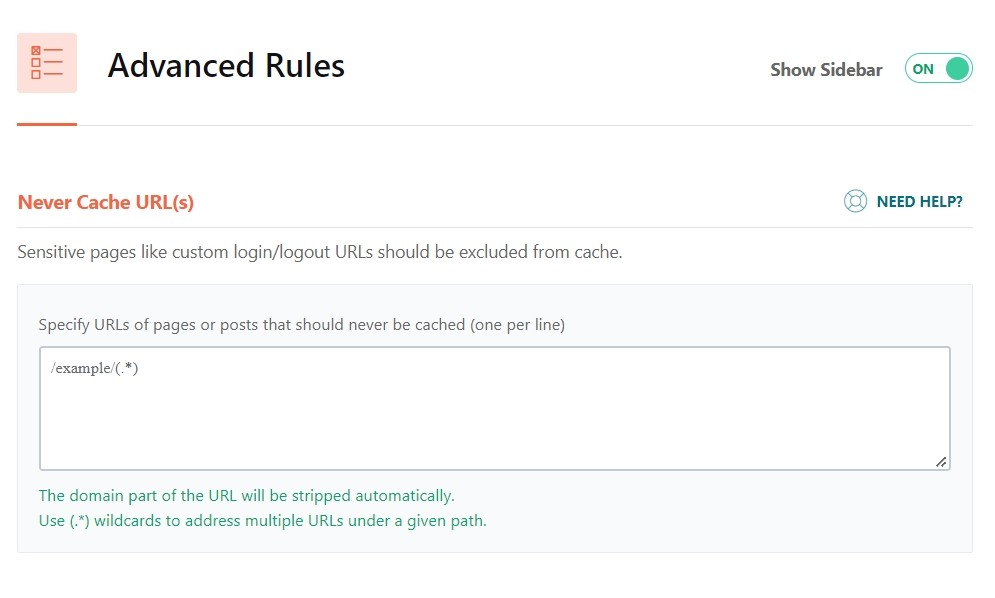The width and height of the screenshot is (995, 598).
Task: Click the (.*) wildcards usage hint
Action: click(x=262, y=520)
